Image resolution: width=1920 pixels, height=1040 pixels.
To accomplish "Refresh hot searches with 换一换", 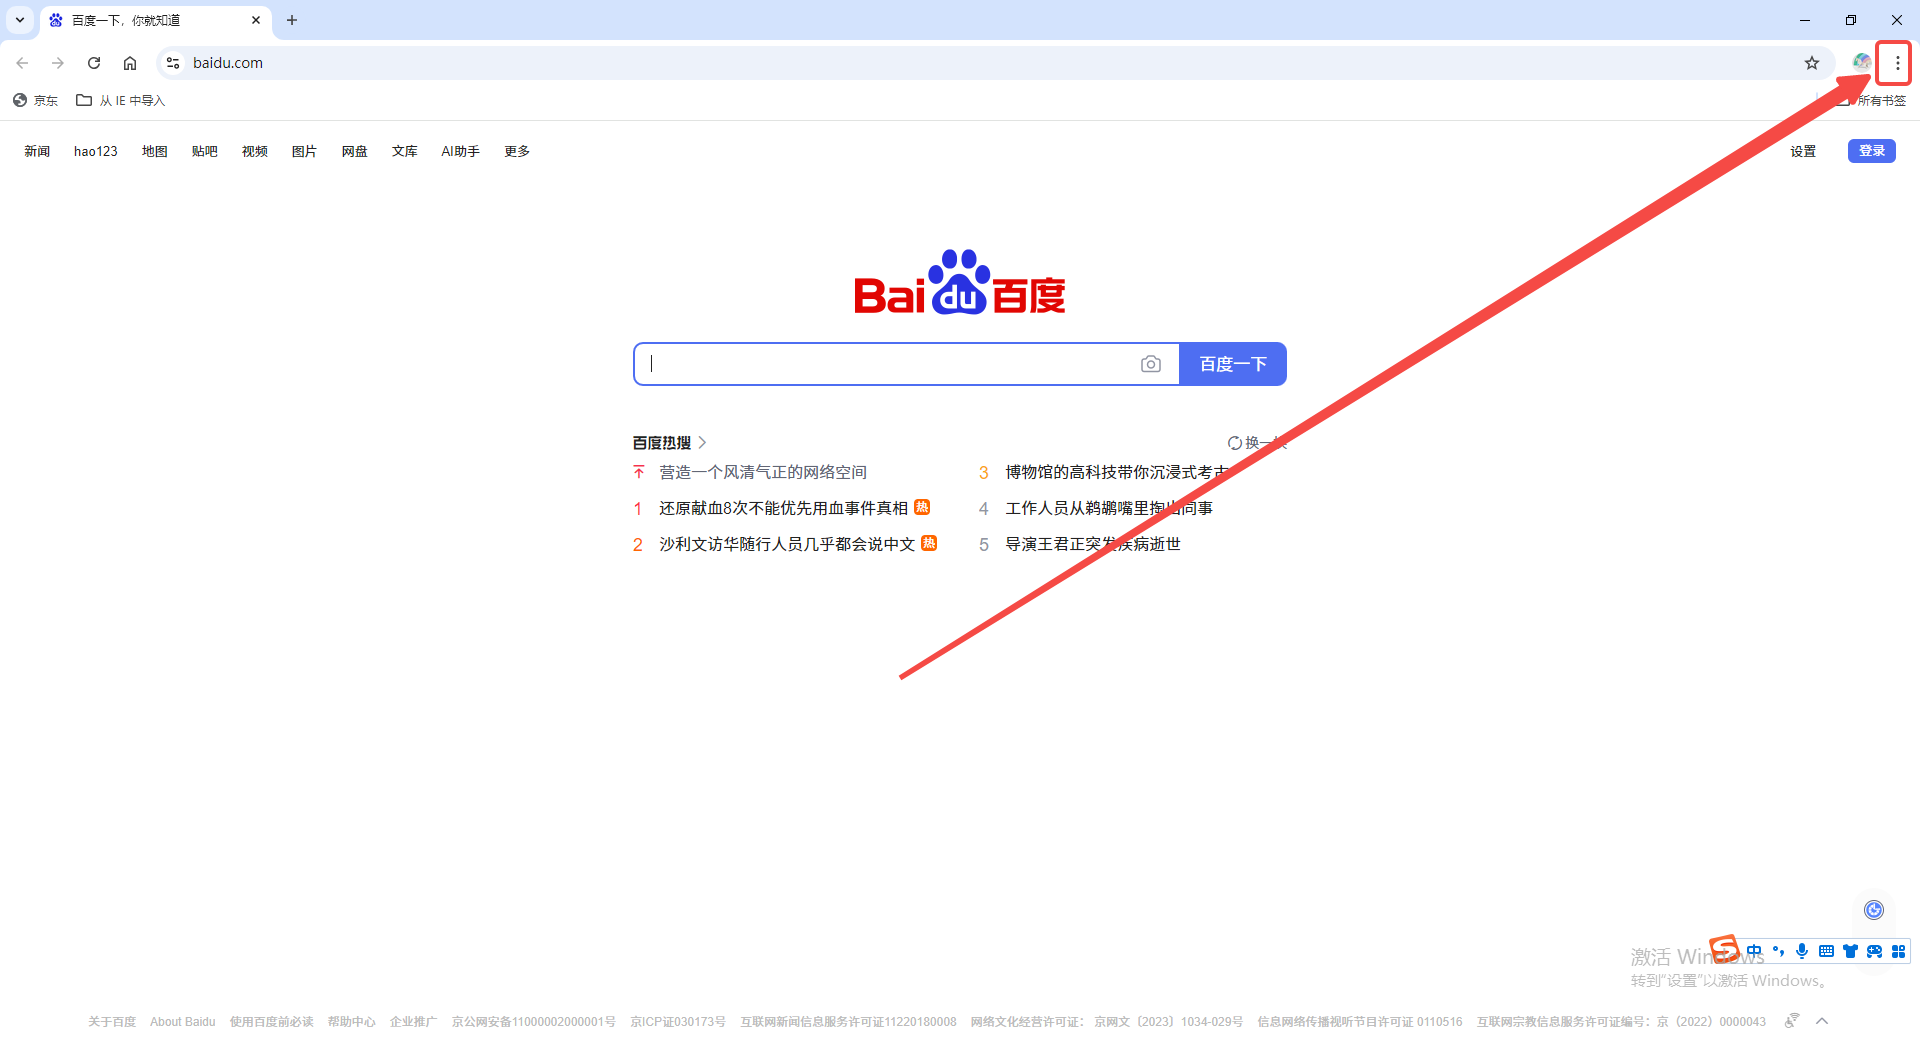I will [x=1257, y=443].
